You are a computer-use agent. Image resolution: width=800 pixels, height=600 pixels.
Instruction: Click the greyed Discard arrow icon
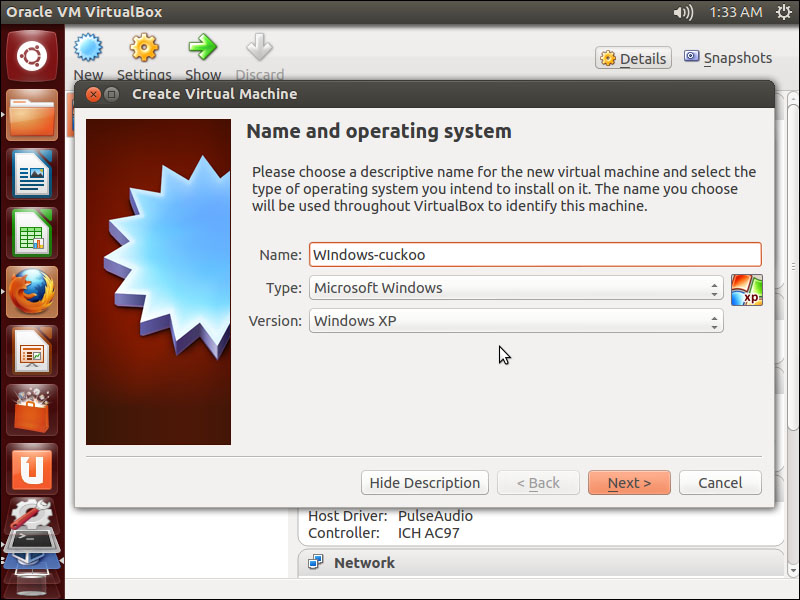pos(259,48)
